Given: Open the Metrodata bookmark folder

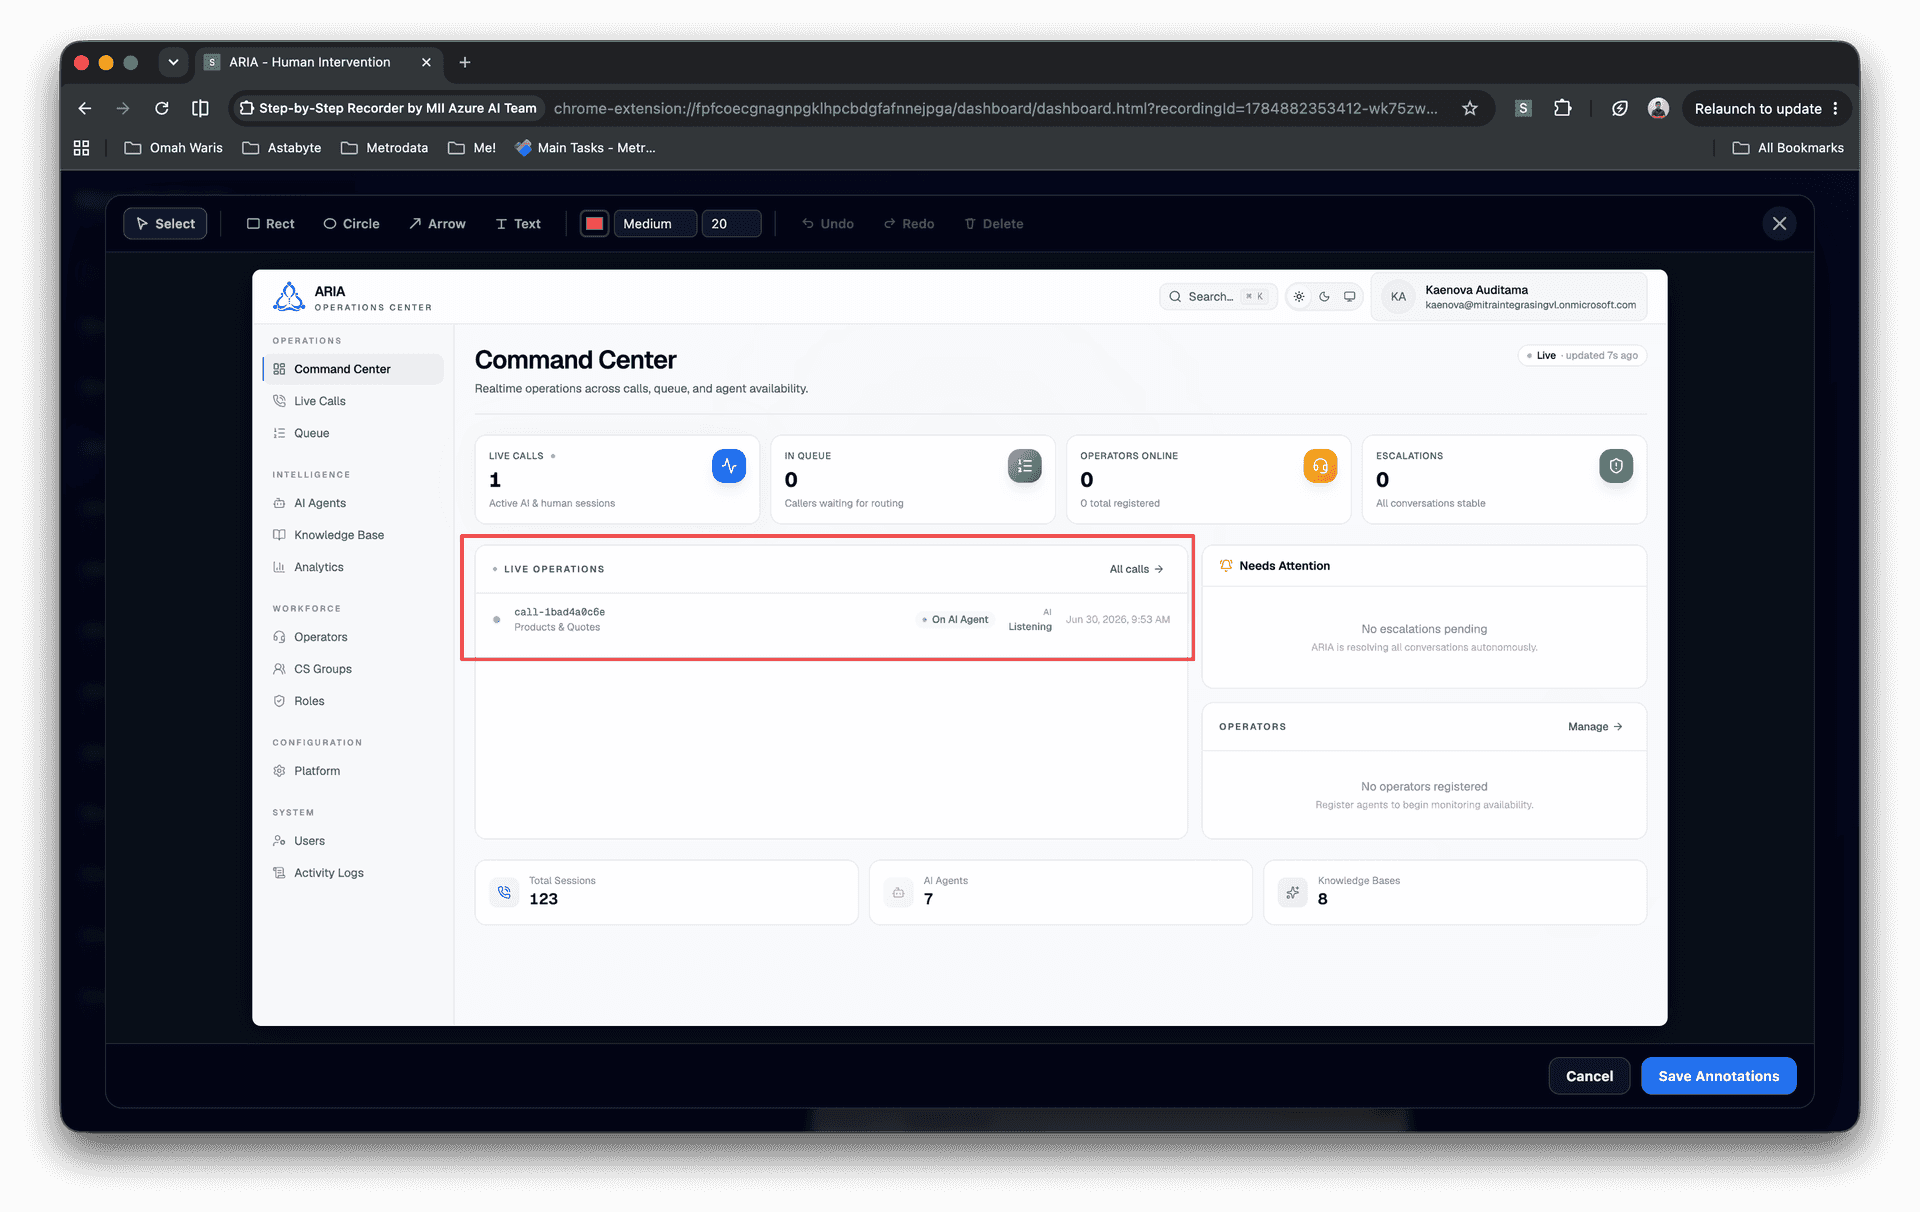Looking at the screenshot, I should (x=385, y=148).
